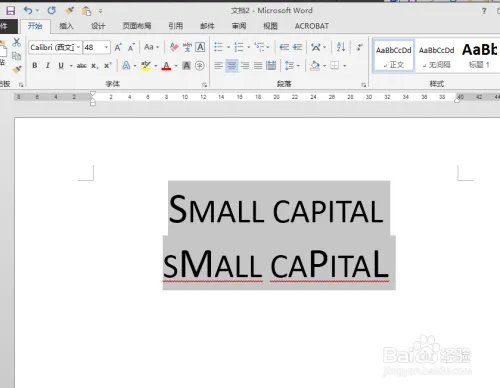Open the font size 48 dropdown
The width and height of the screenshot is (500, 388).
coord(106,47)
